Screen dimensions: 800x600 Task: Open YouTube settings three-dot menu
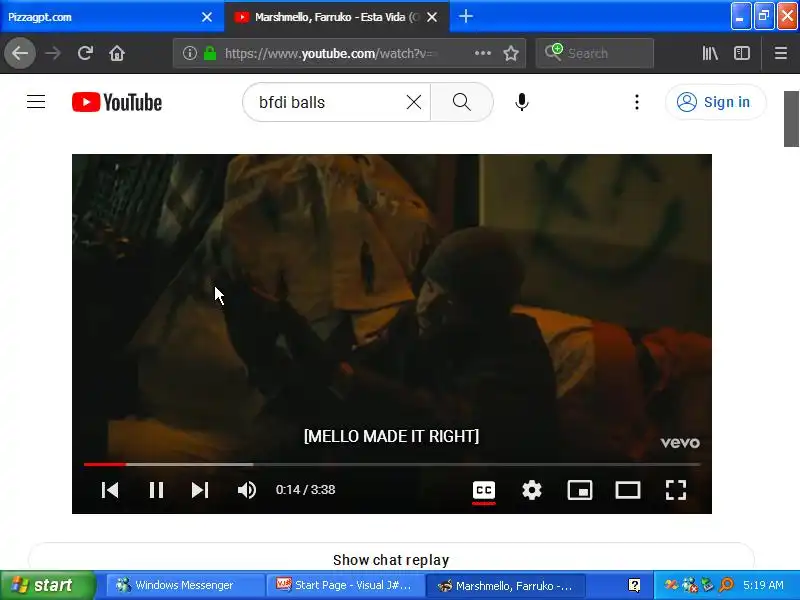pos(636,102)
